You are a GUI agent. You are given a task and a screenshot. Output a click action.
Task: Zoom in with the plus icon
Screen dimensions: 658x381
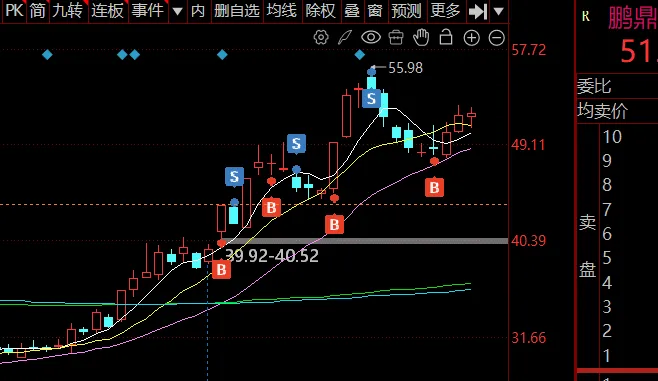tap(471, 38)
